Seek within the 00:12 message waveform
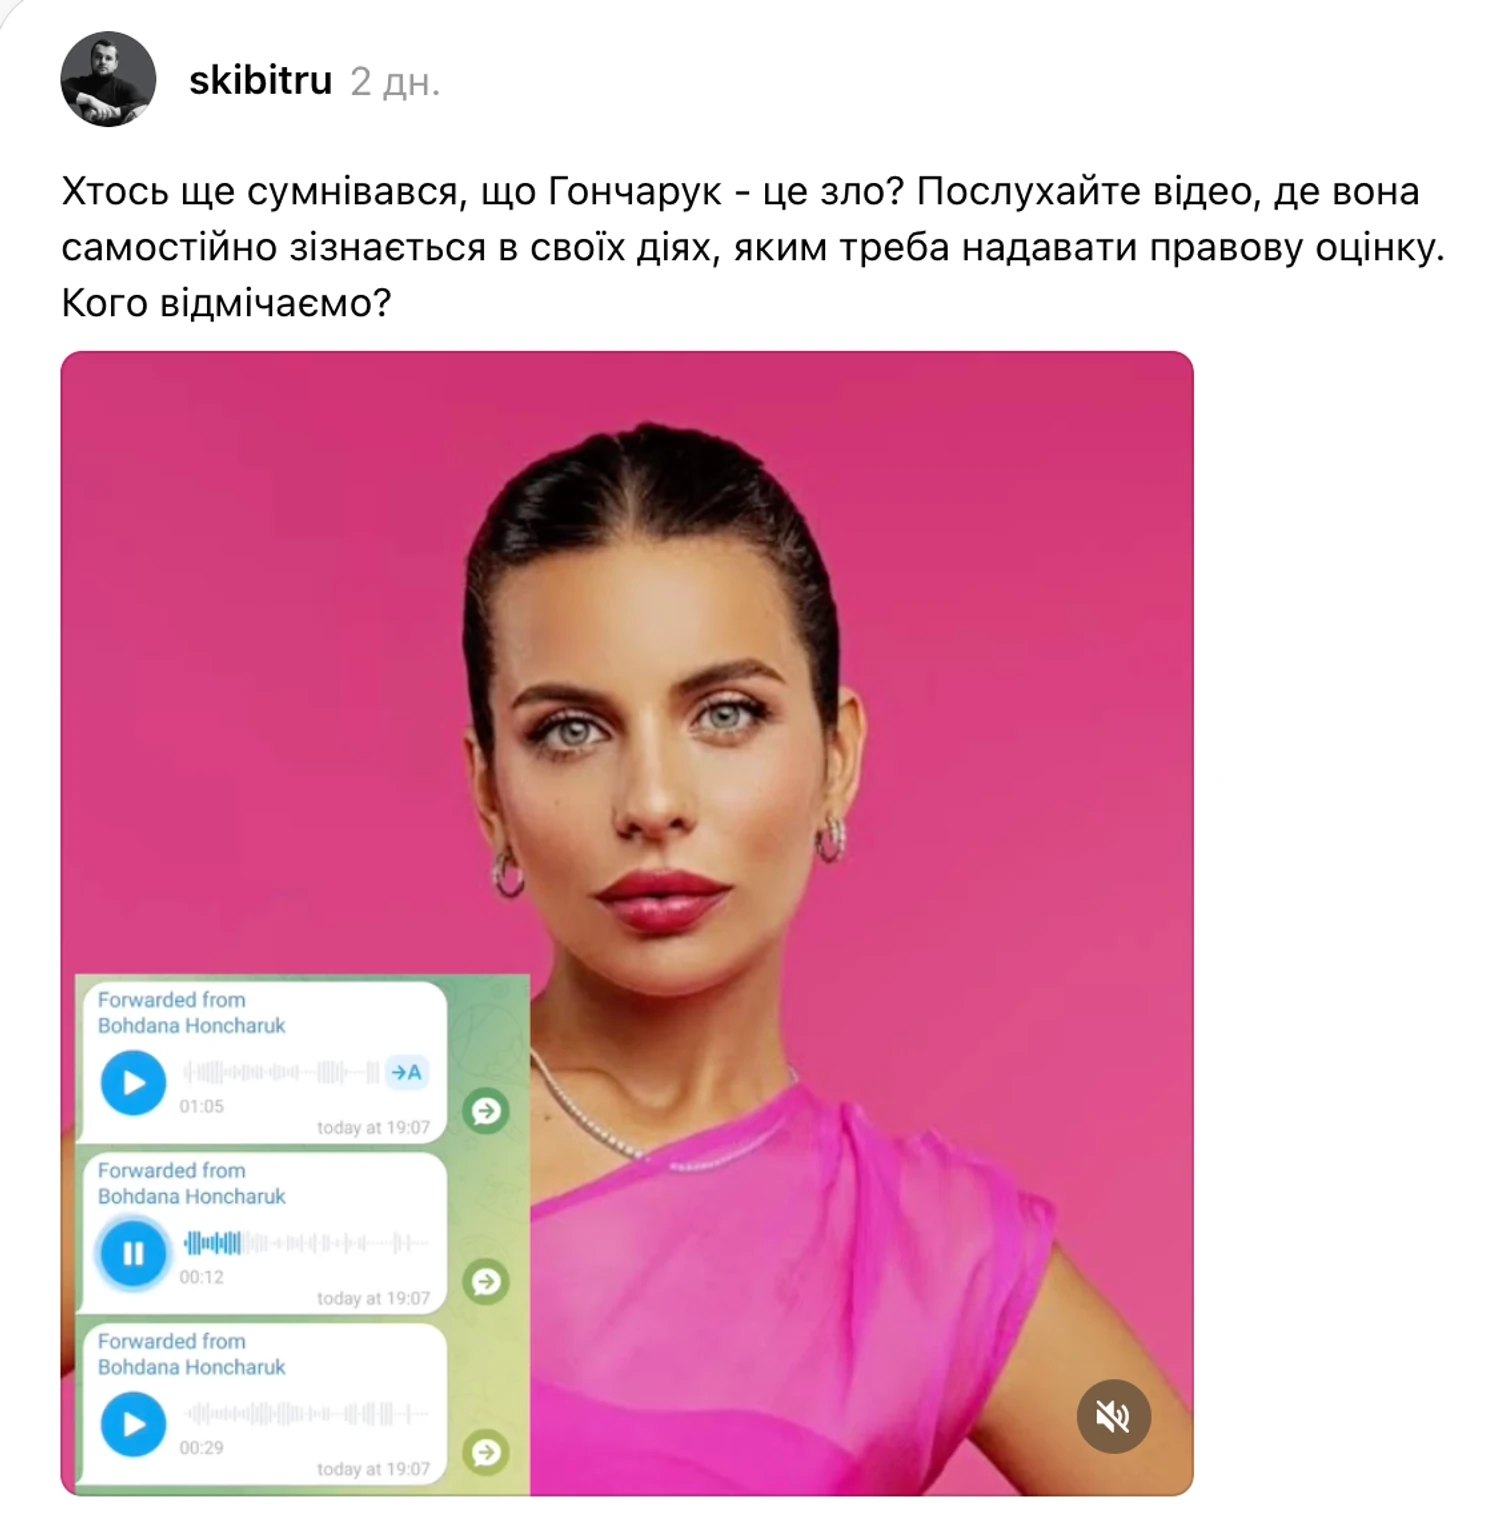1500x1528 pixels. pos(306,1244)
